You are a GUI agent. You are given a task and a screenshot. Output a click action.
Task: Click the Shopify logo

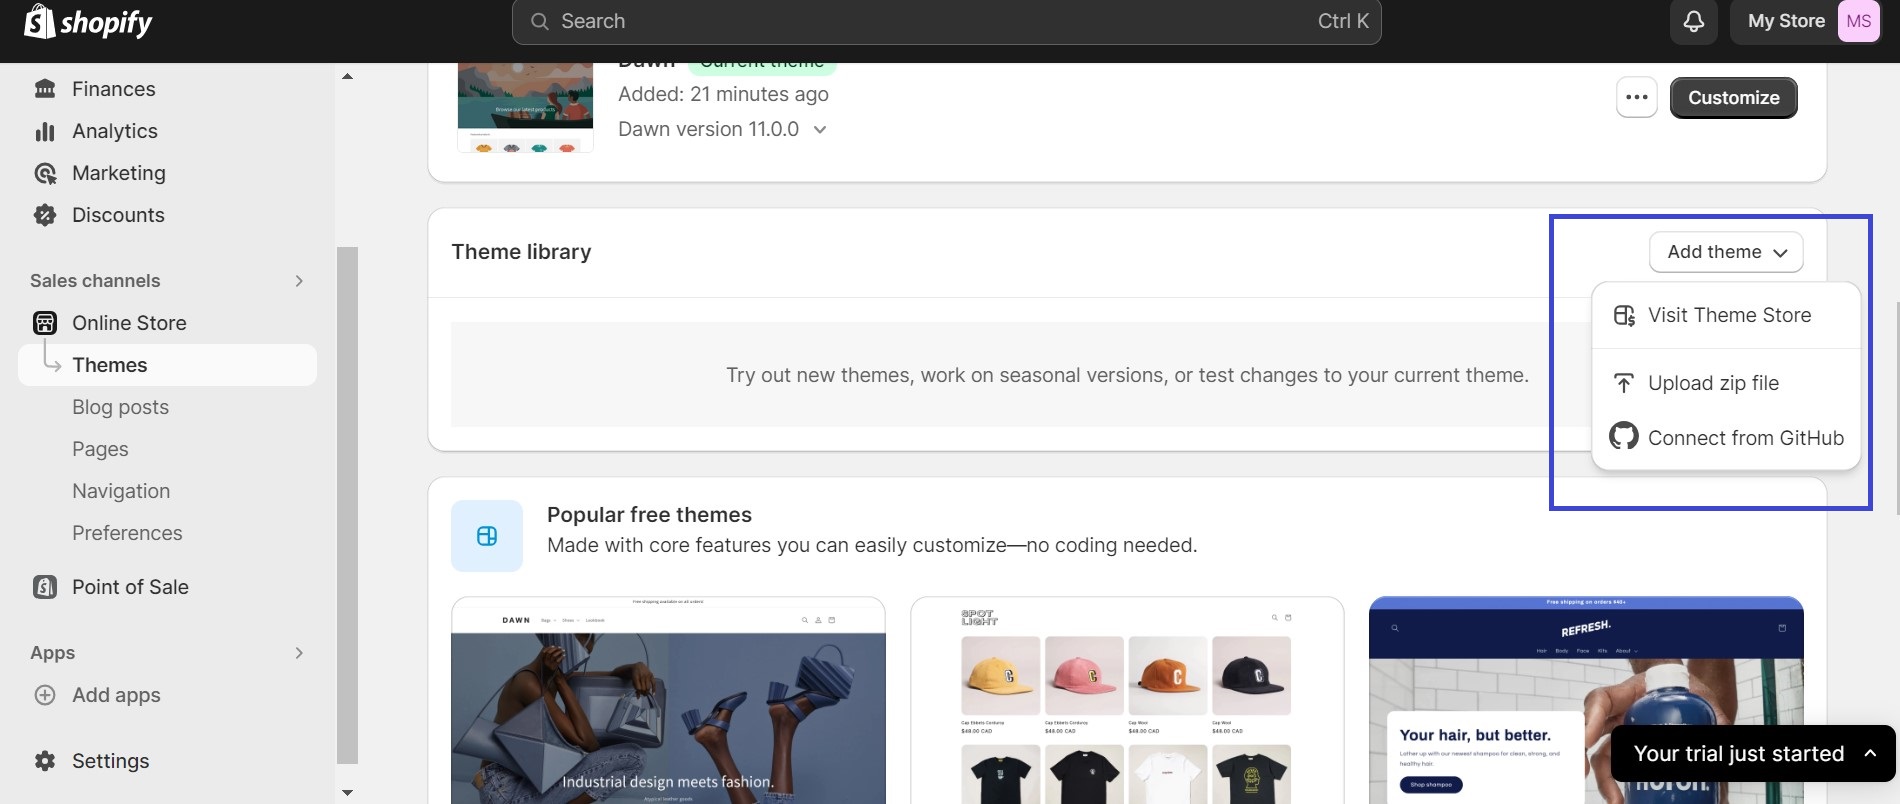88,22
